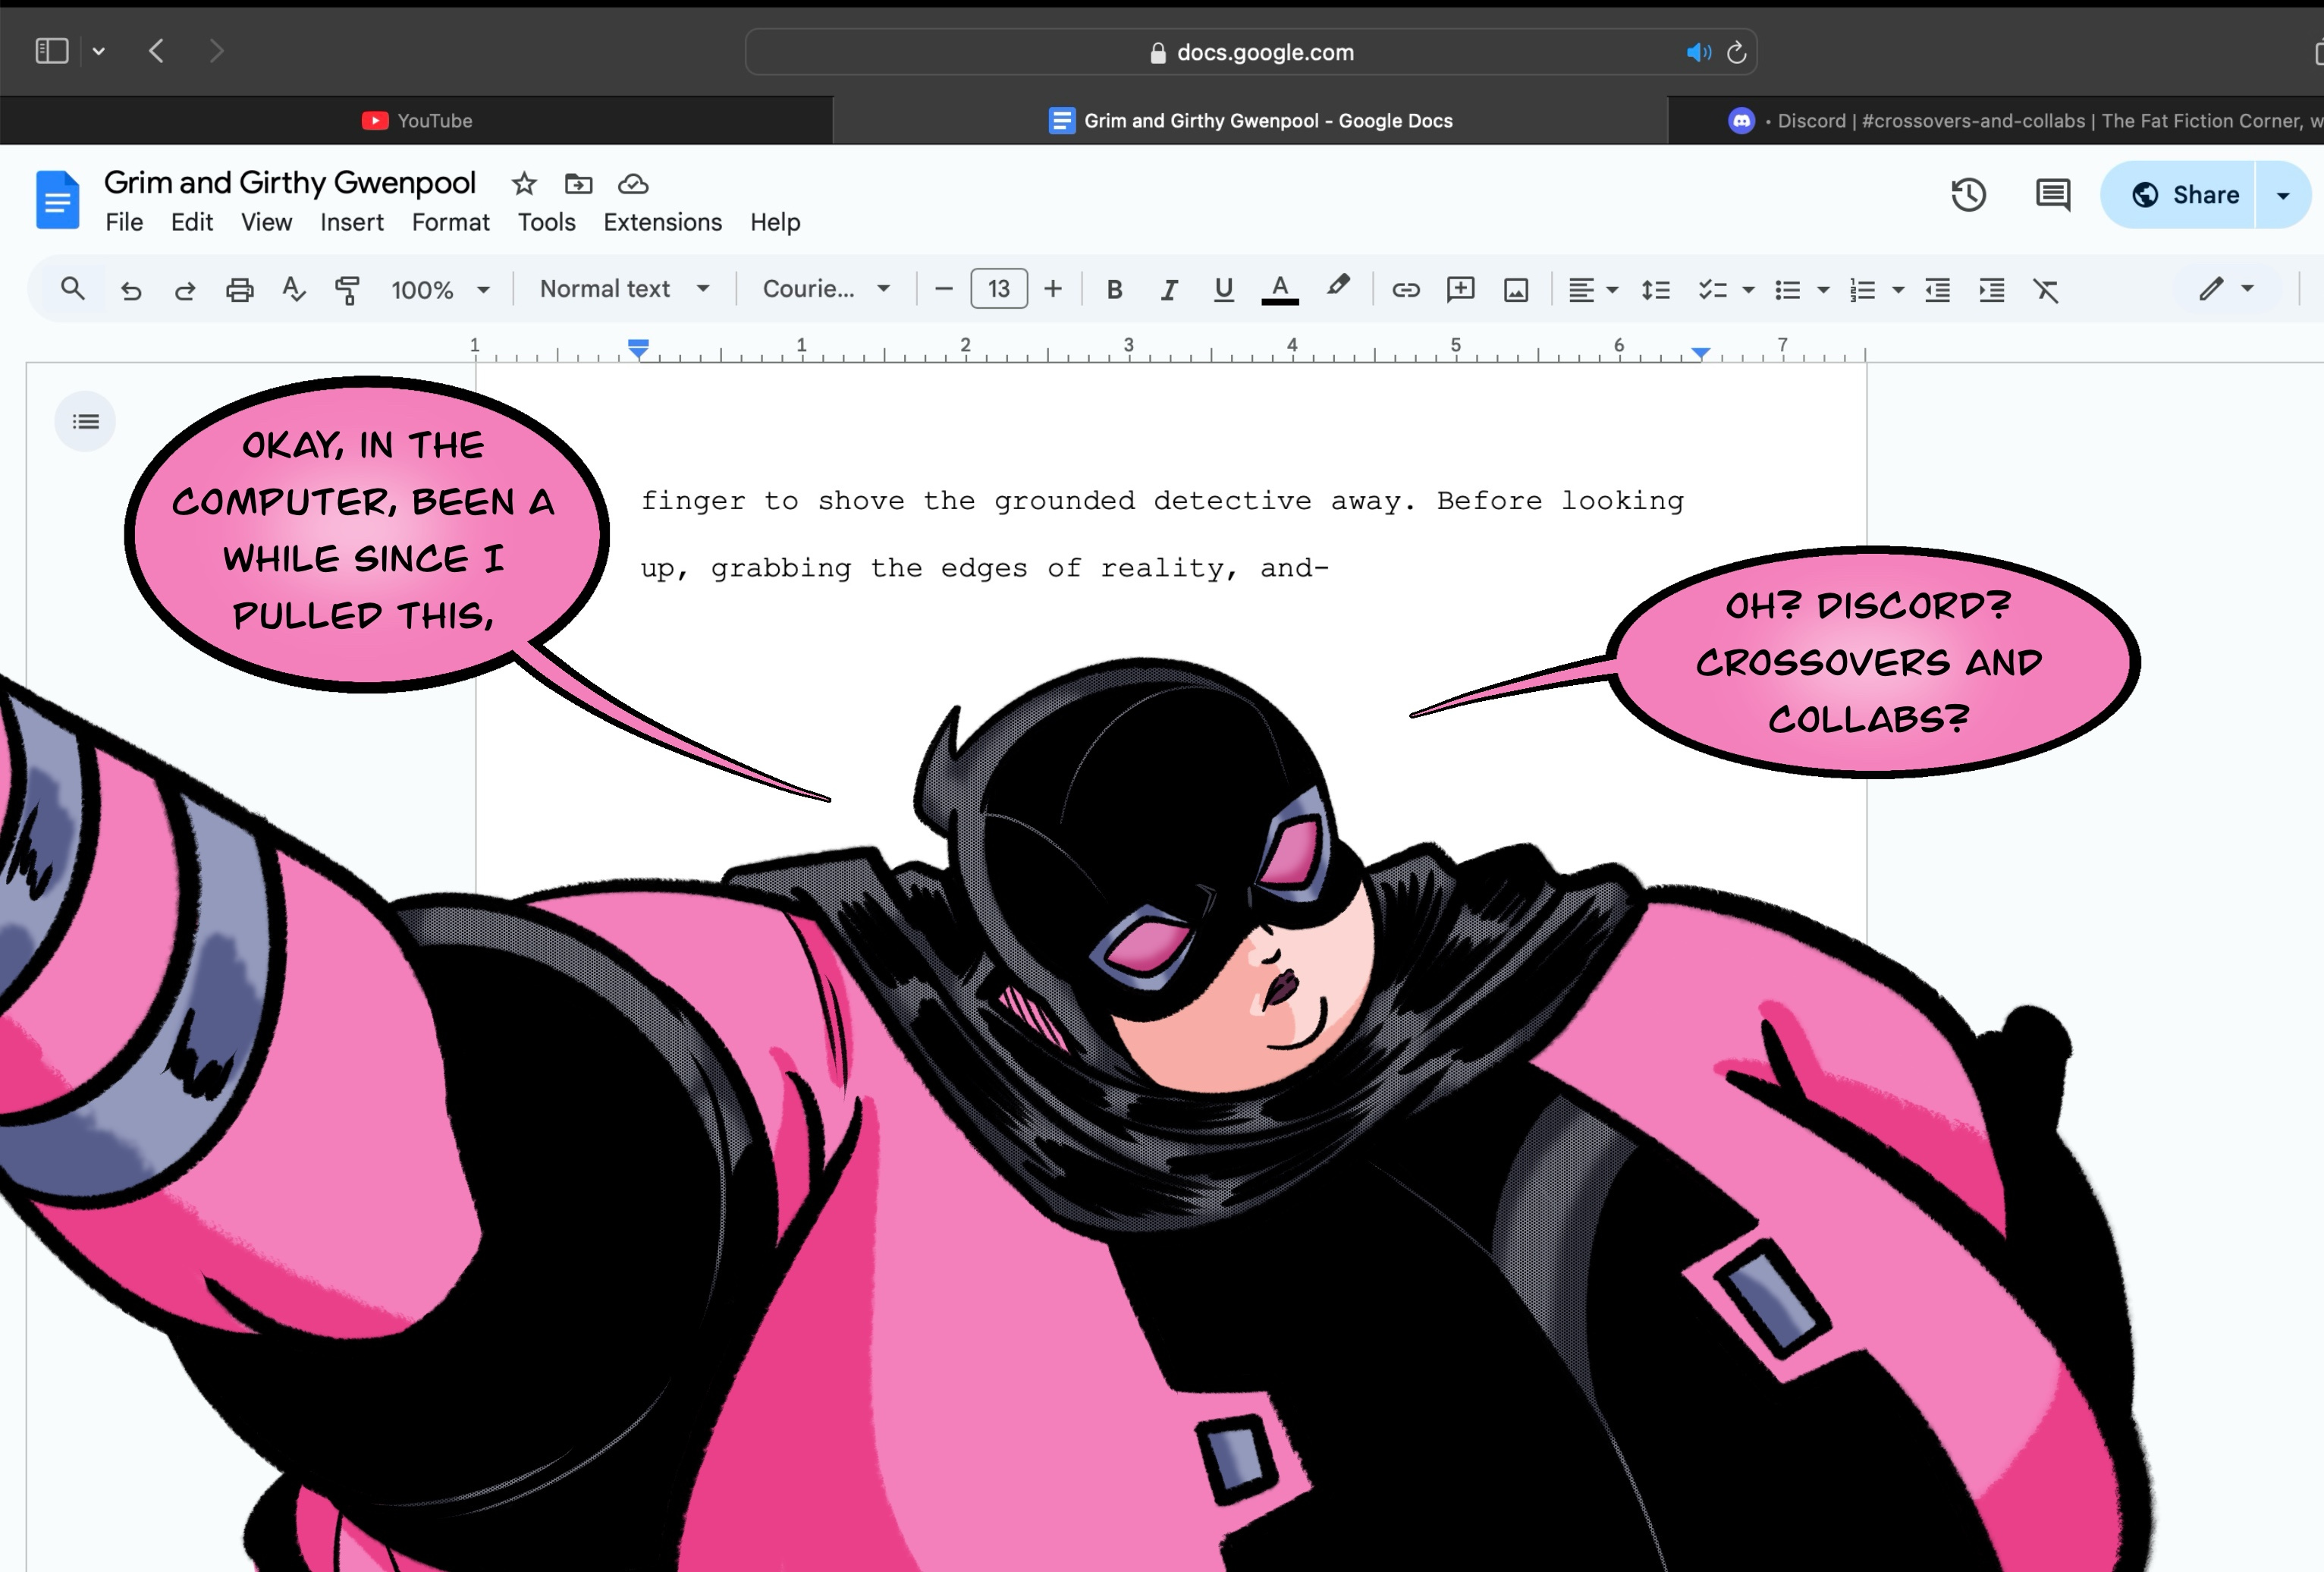
Task: Add a comment from toolbar
Action: [x=1461, y=290]
